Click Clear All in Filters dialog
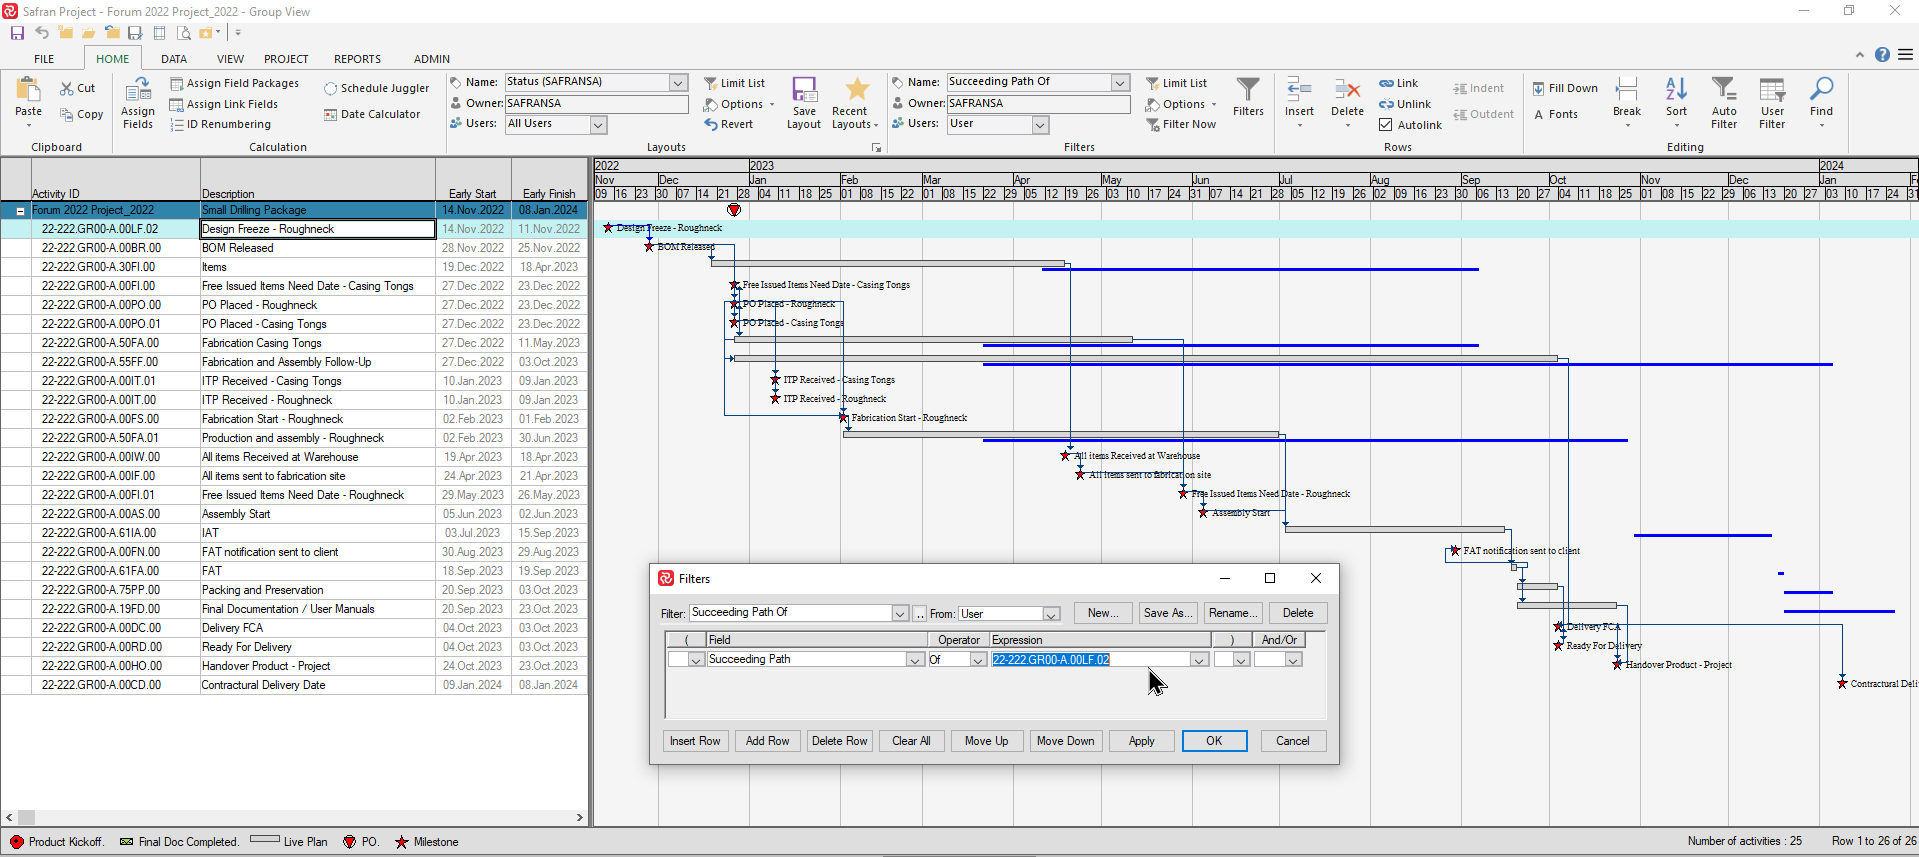This screenshot has width=1919, height=857. coord(911,741)
